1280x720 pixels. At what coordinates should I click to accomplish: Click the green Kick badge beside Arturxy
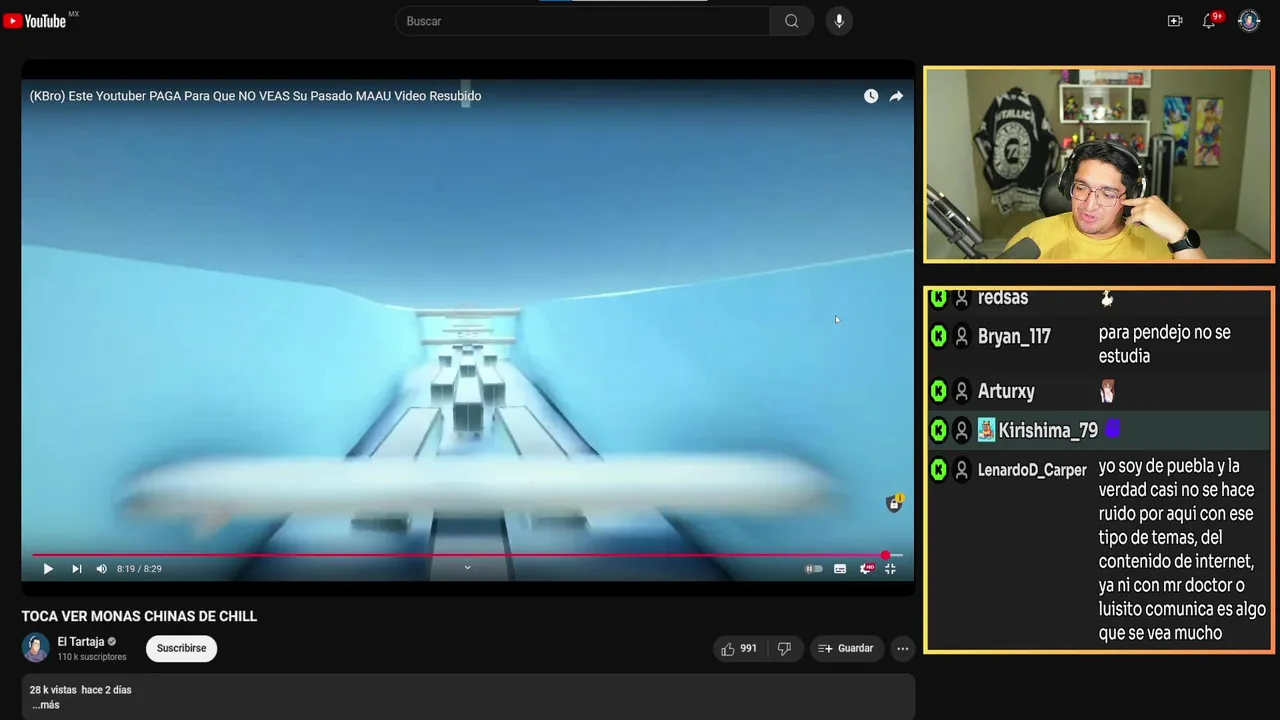coord(938,391)
